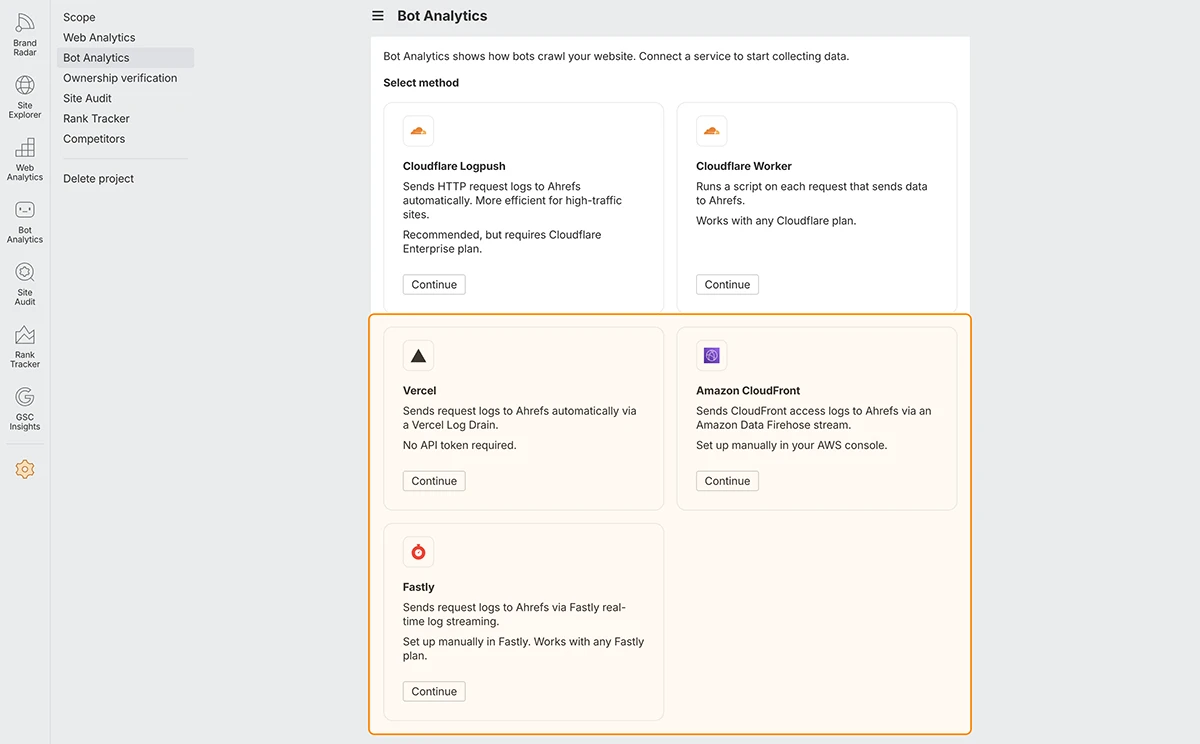The width and height of the screenshot is (1200, 744).
Task: Click 'Works with any Cloudflare plan.' text
Action: [776, 221]
